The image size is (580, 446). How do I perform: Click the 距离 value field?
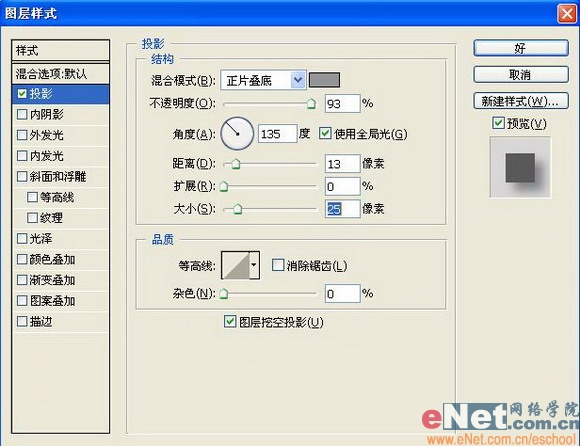343,164
